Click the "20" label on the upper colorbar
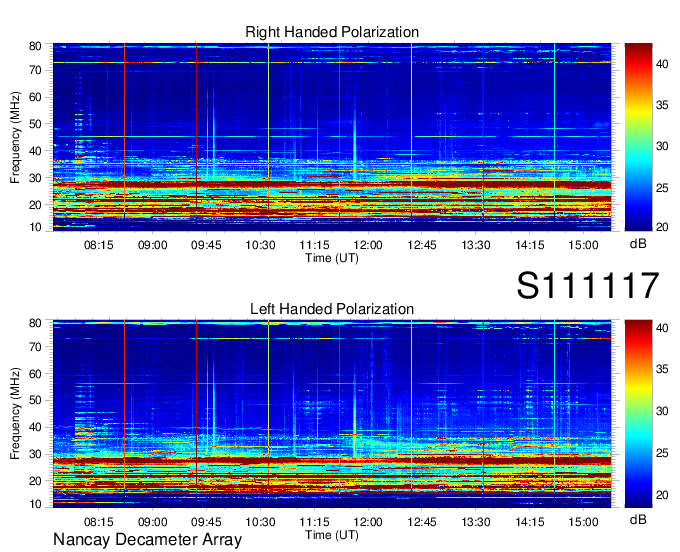 [662, 227]
